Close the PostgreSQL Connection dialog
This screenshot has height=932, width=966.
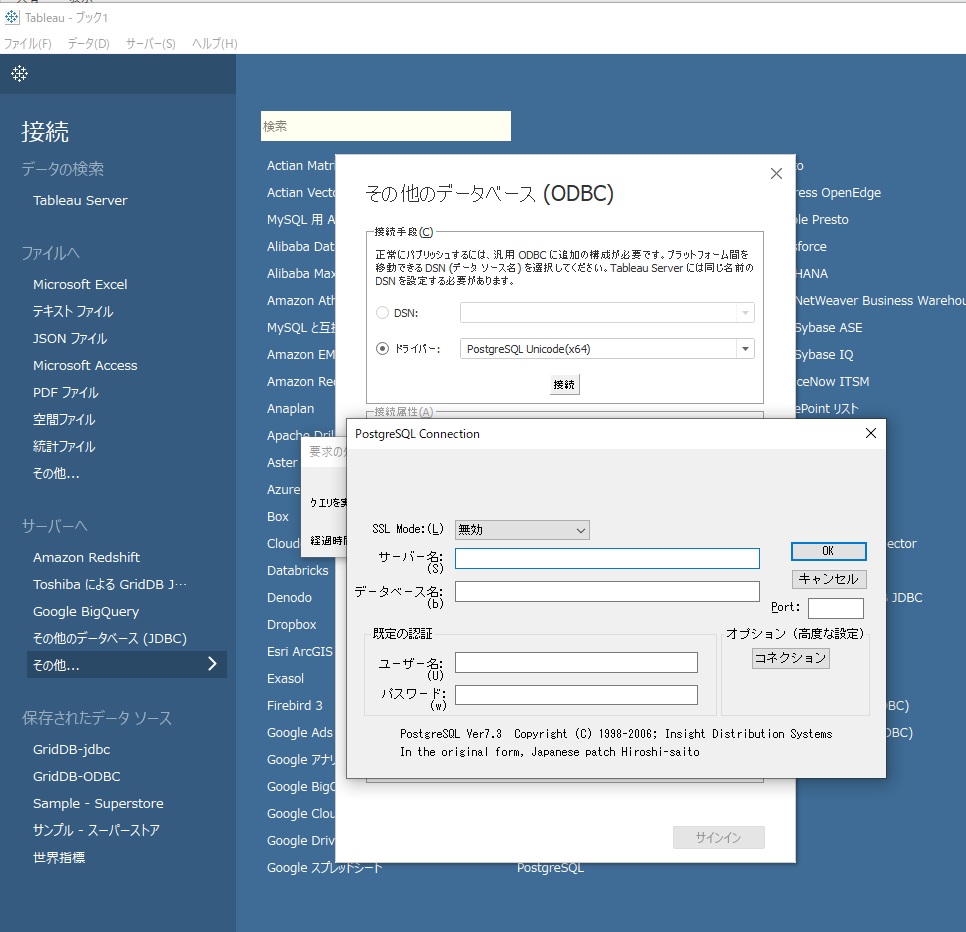tap(871, 433)
